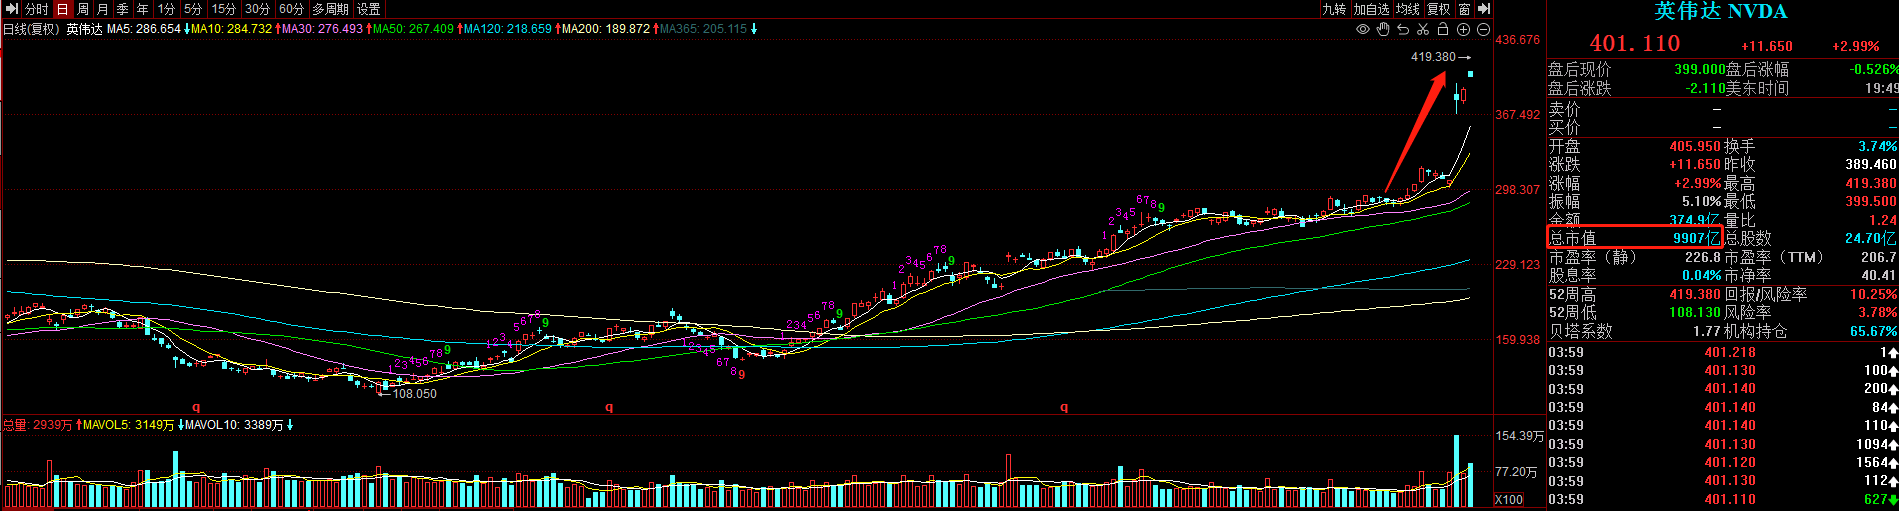
Task: Open the 均线 moving average options
Action: point(1408,9)
